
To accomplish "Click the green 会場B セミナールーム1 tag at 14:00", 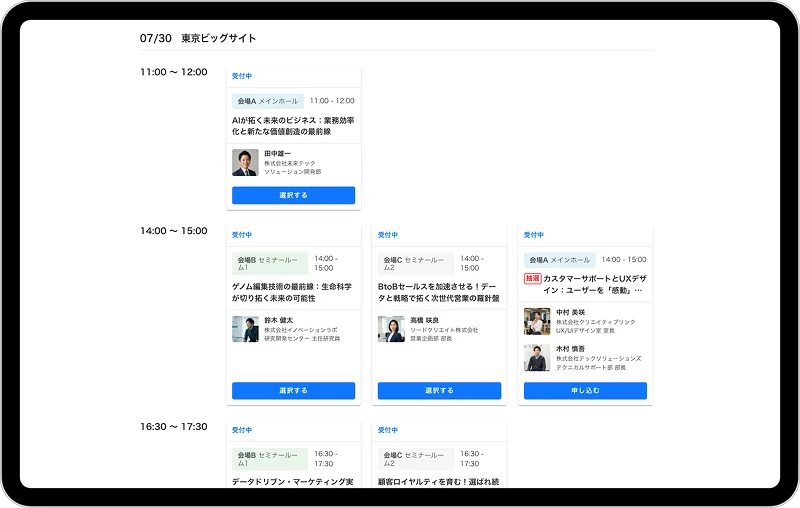I will tap(269, 264).
